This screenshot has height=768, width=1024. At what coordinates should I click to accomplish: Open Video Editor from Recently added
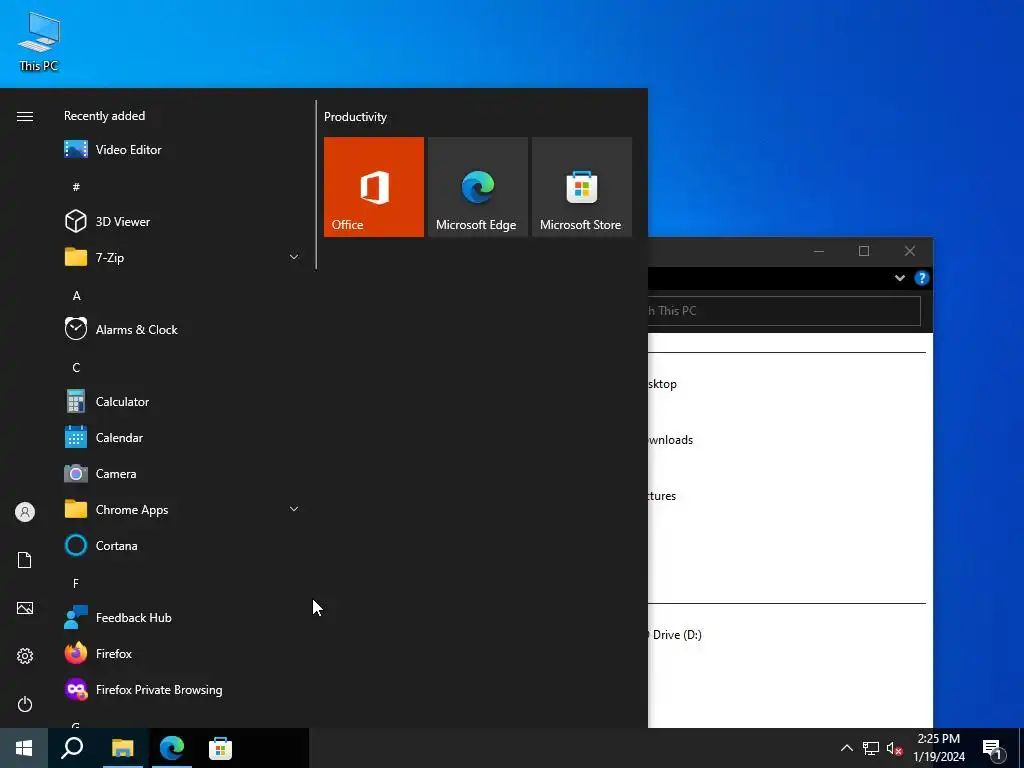(183, 150)
